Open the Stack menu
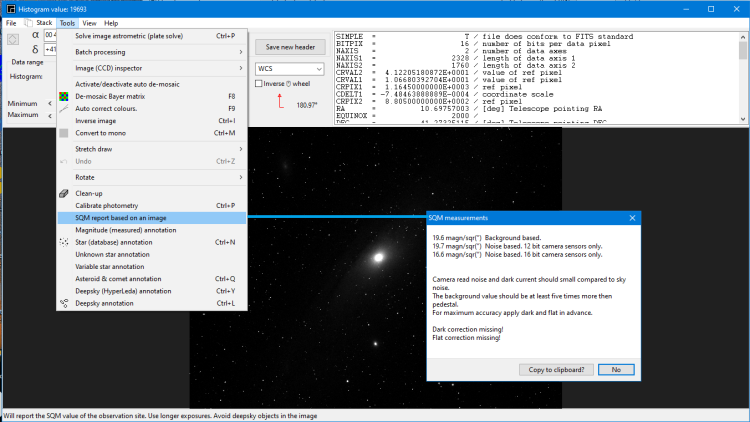This screenshot has width=750, height=422. click(x=44, y=23)
